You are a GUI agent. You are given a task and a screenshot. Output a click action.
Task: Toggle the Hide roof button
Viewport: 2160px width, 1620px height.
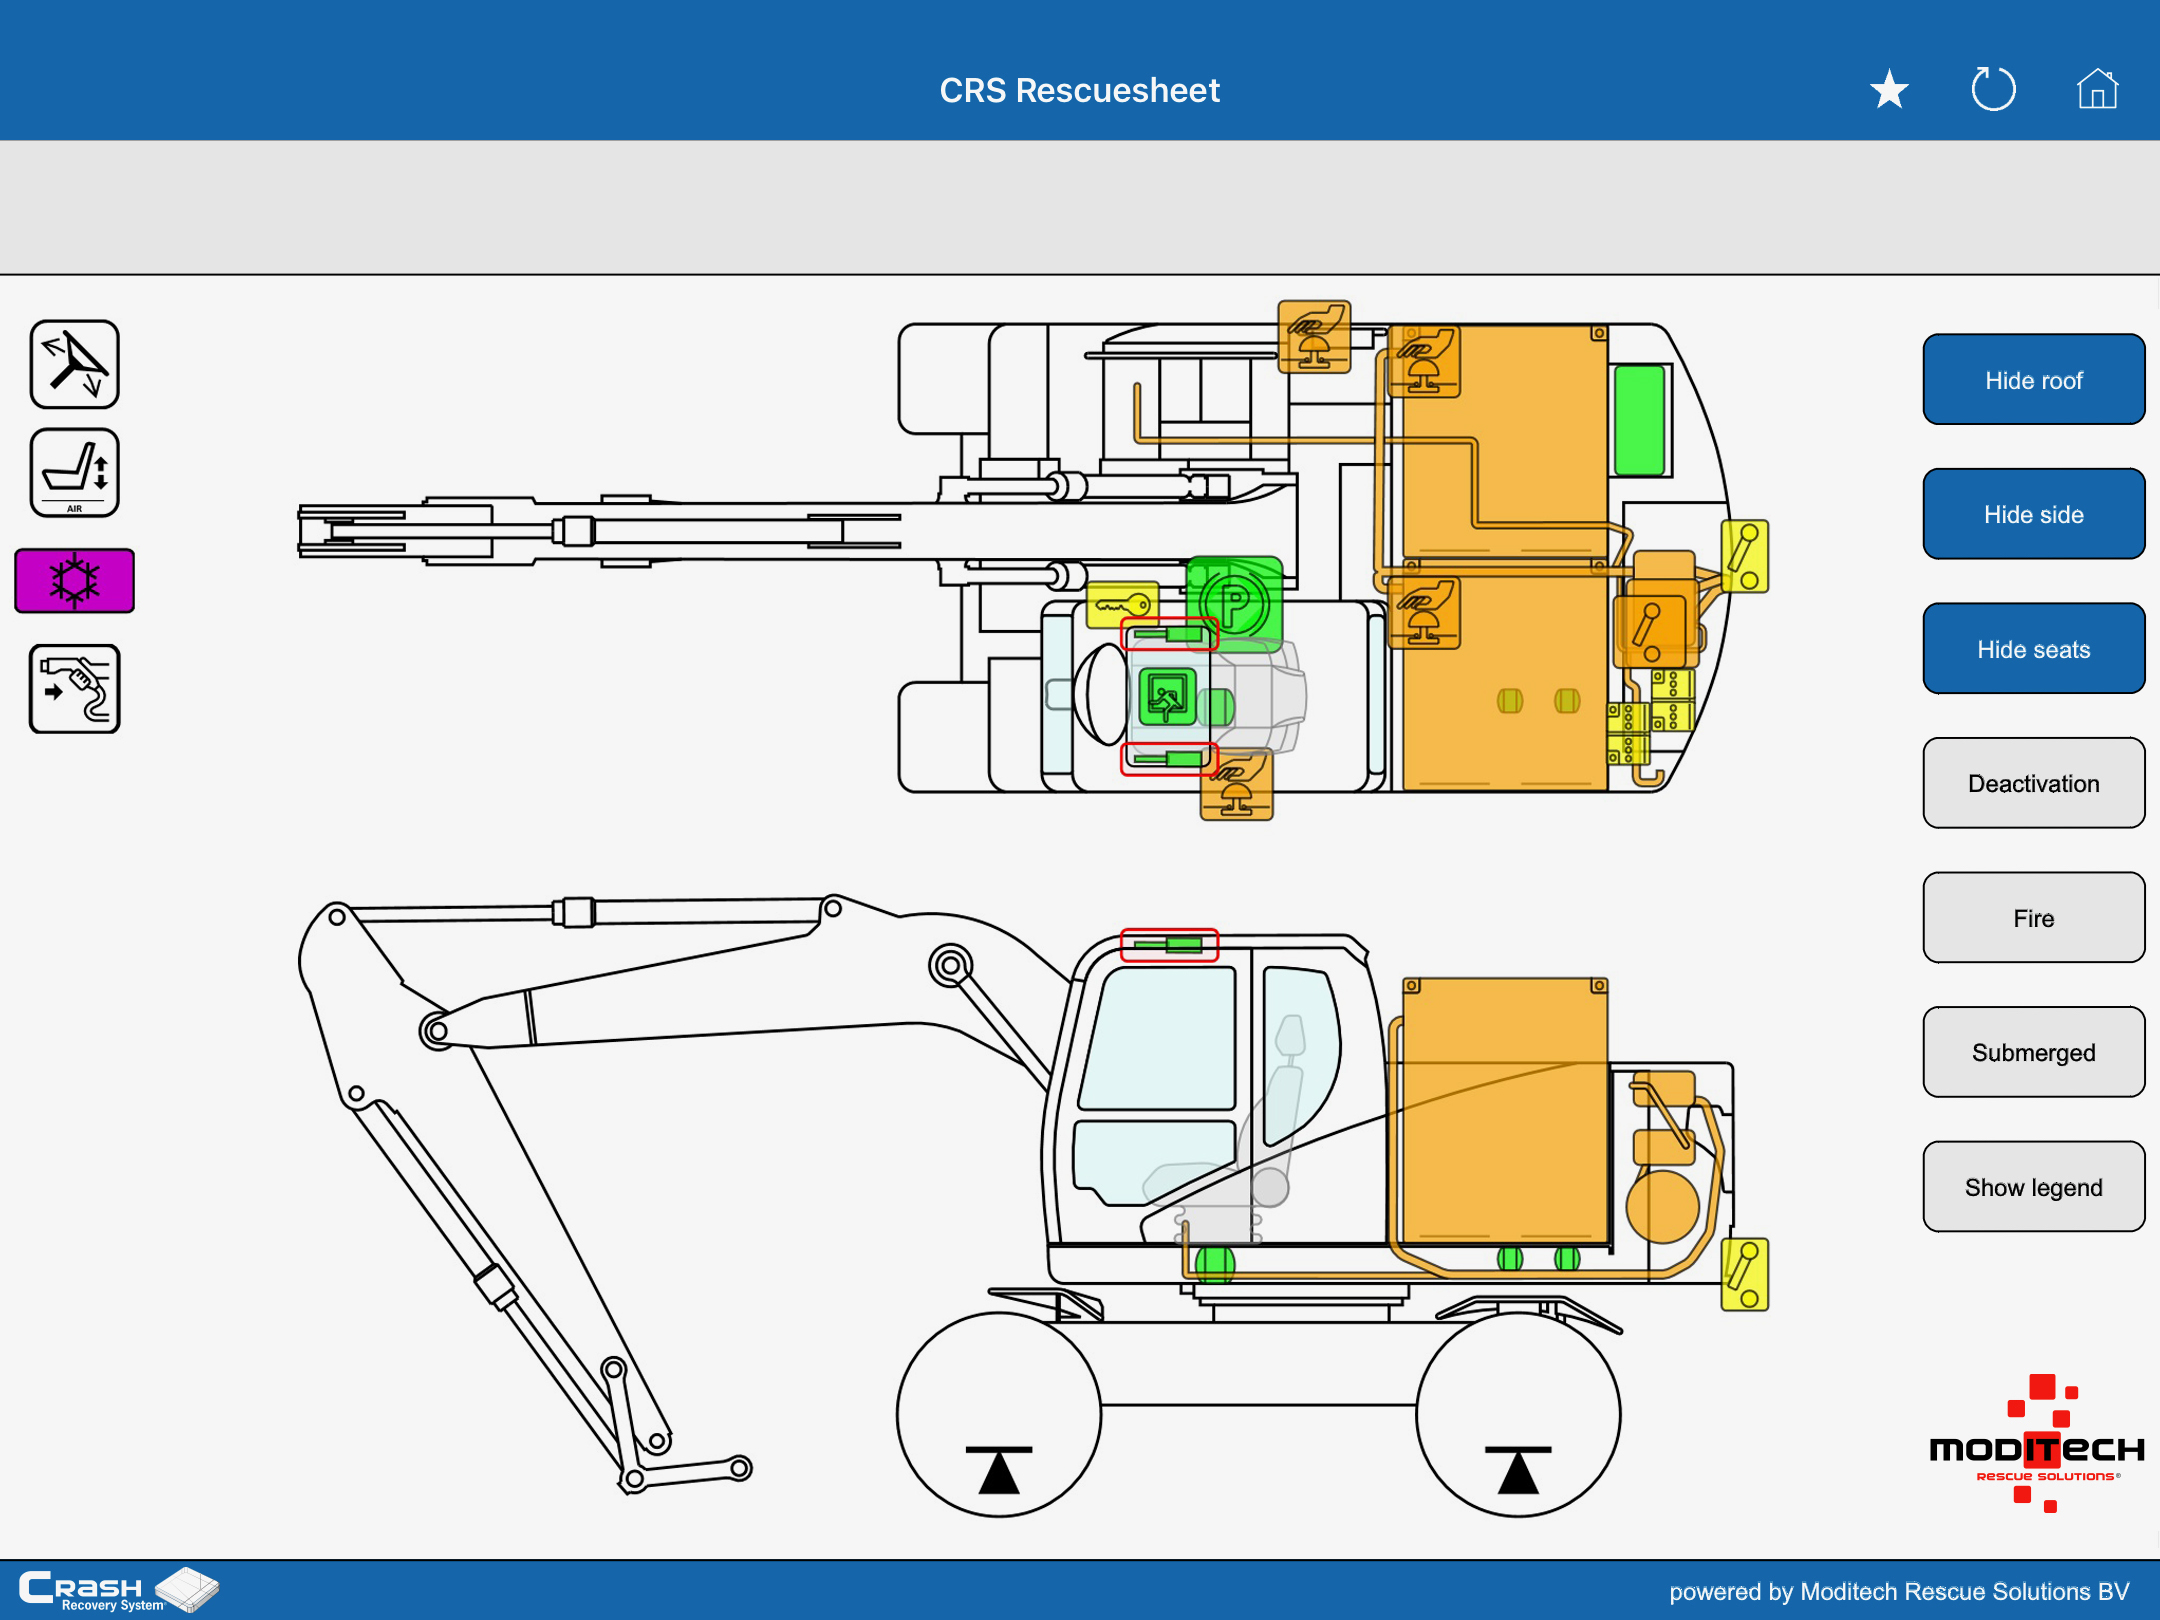click(x=2033, y=380)
